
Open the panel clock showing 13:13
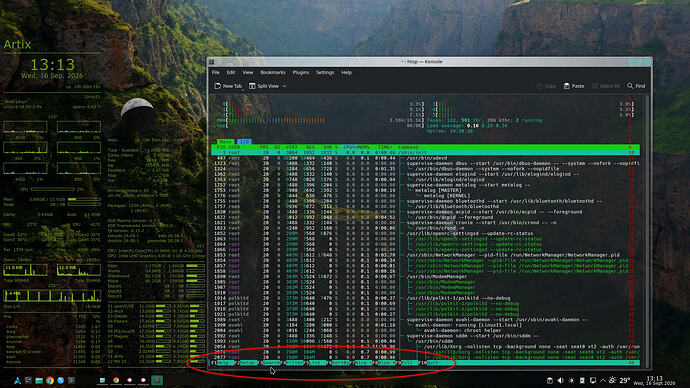click(654, 381)
